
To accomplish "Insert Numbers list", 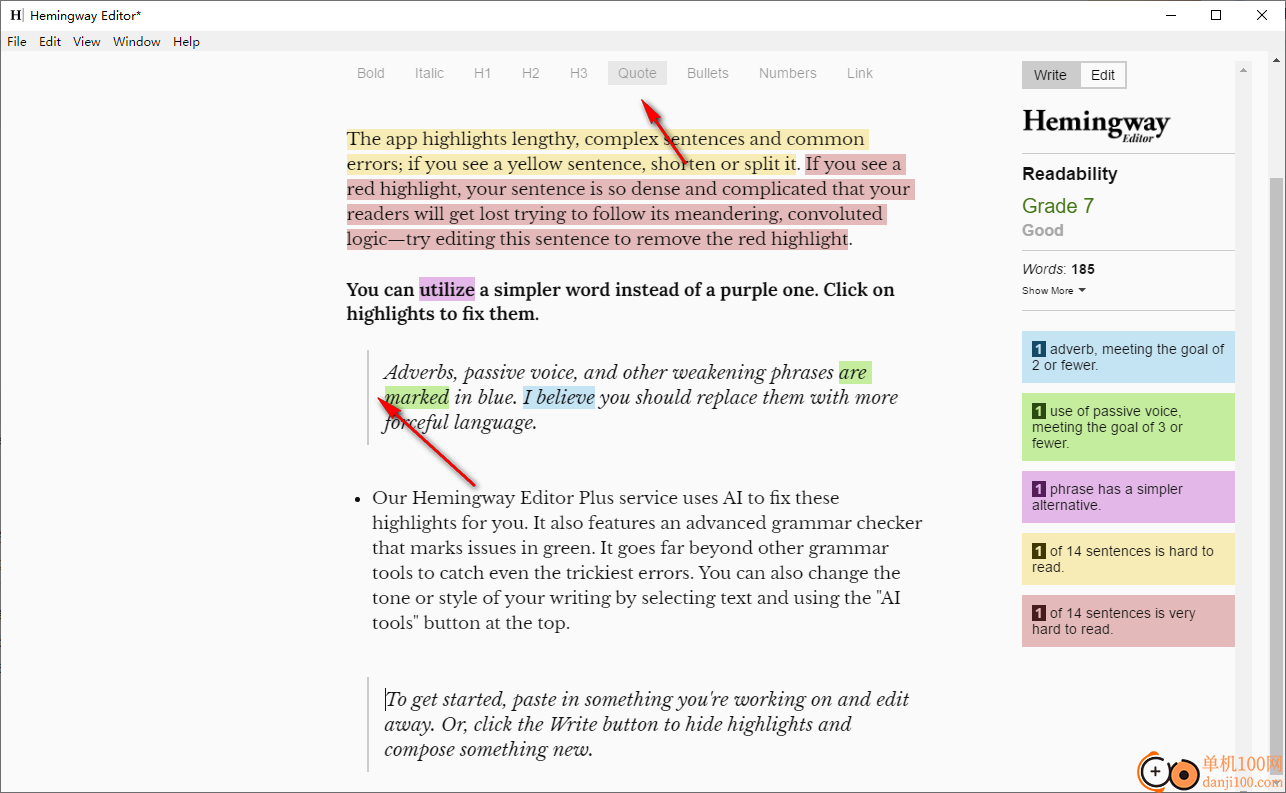I will [788, 73].
